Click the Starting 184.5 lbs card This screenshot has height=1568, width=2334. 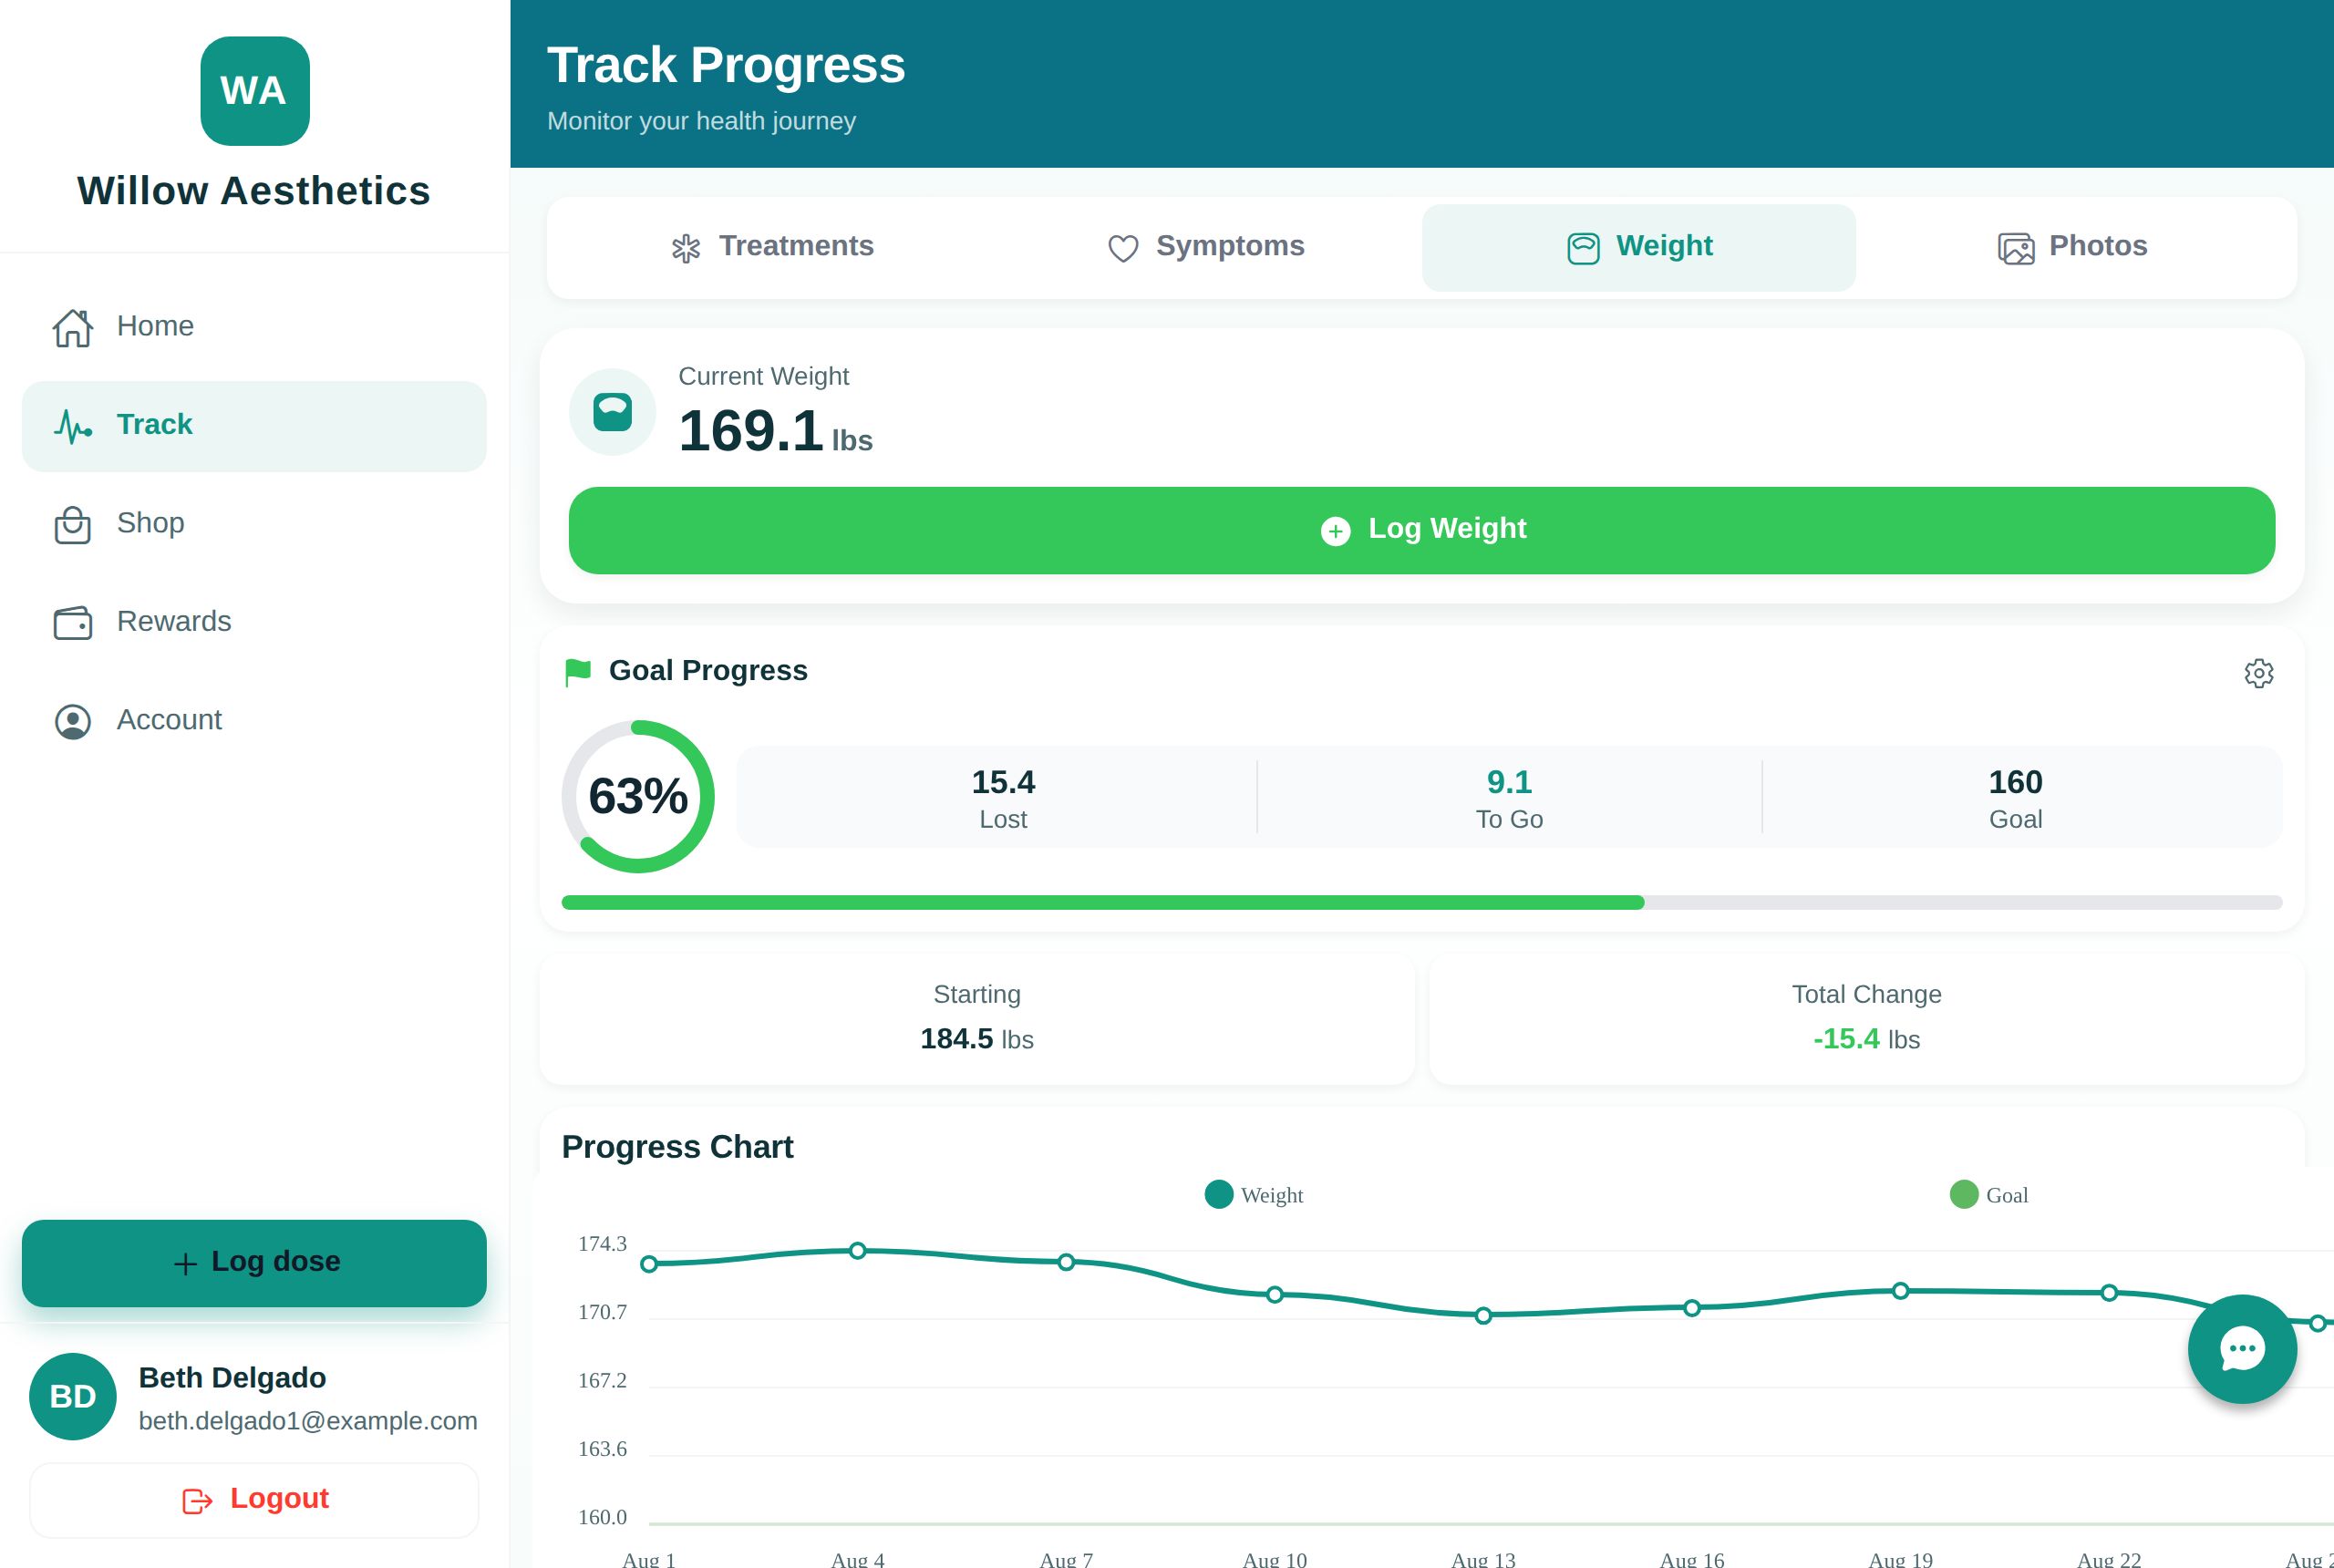point(977,1020)
